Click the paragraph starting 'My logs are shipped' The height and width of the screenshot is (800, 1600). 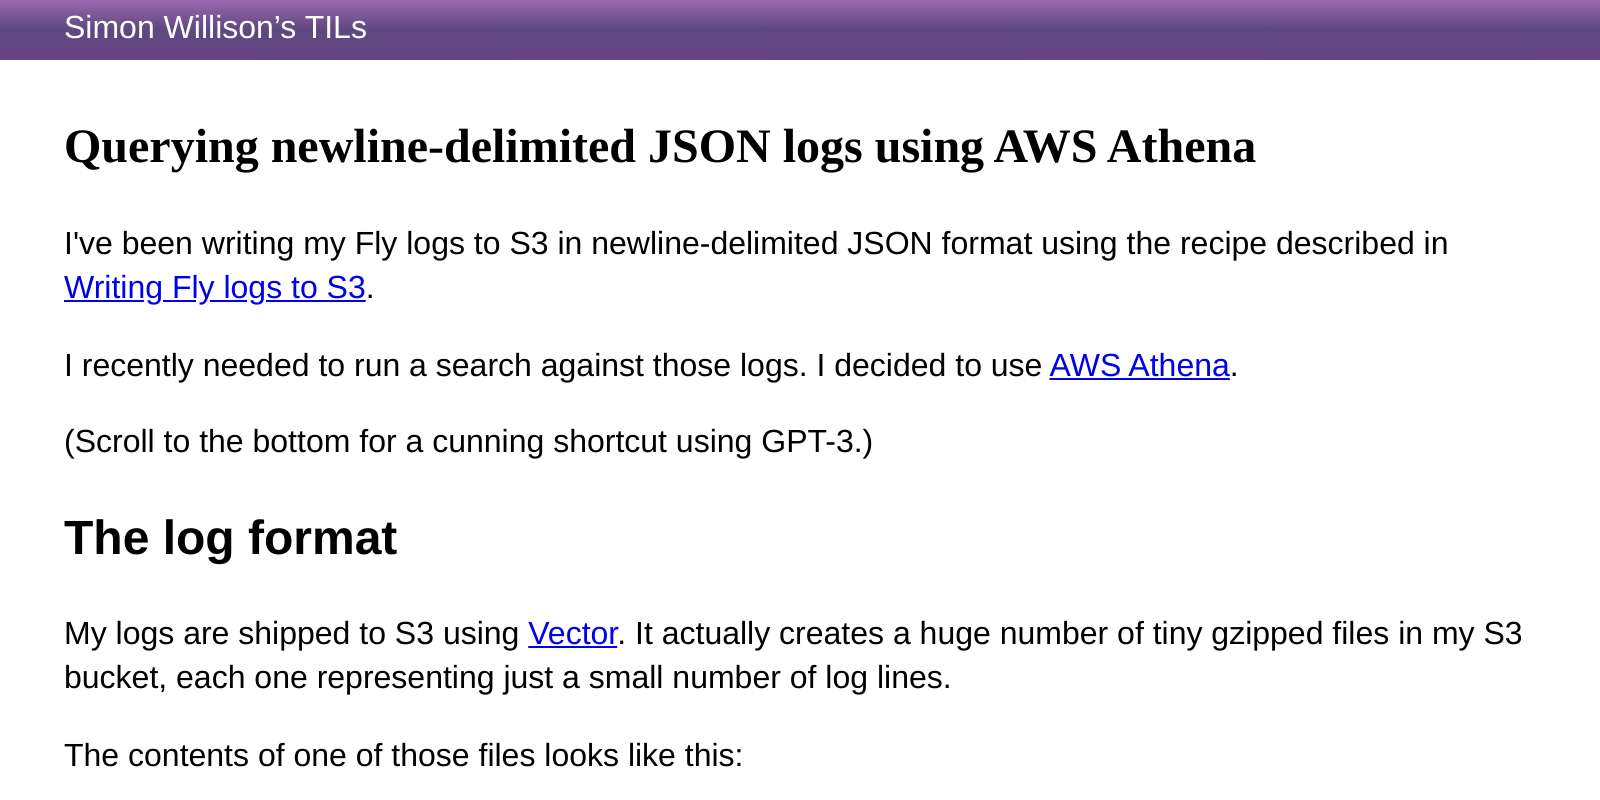click(793, 656)
